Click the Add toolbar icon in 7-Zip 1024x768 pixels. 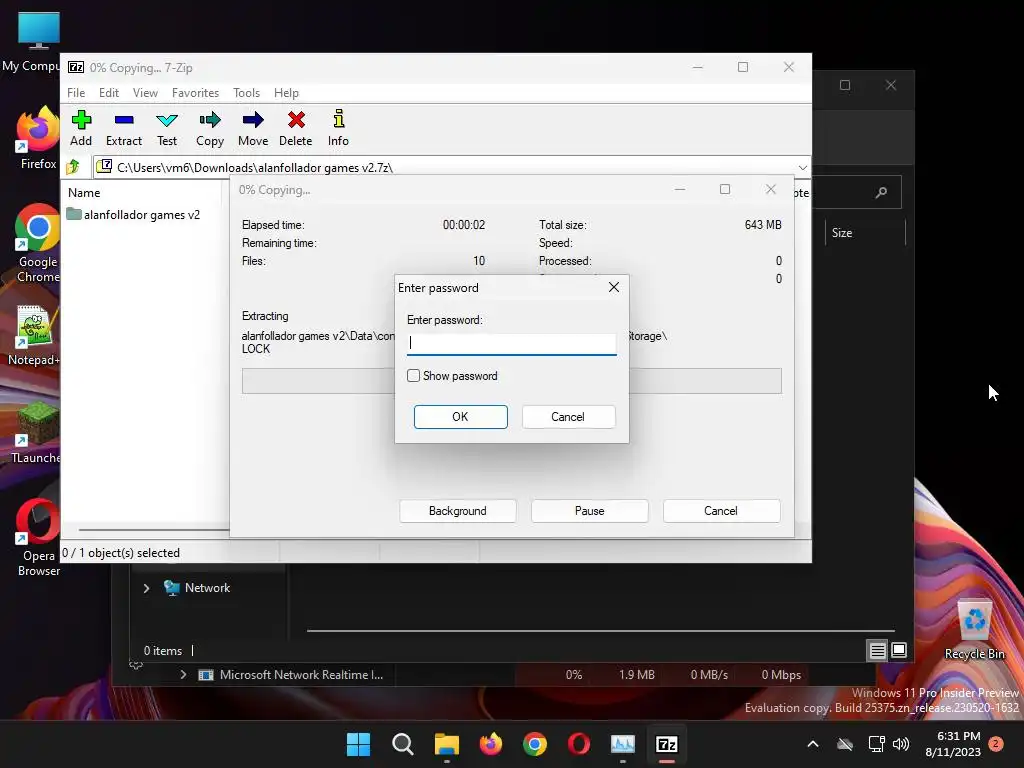(x=81, y=128)
